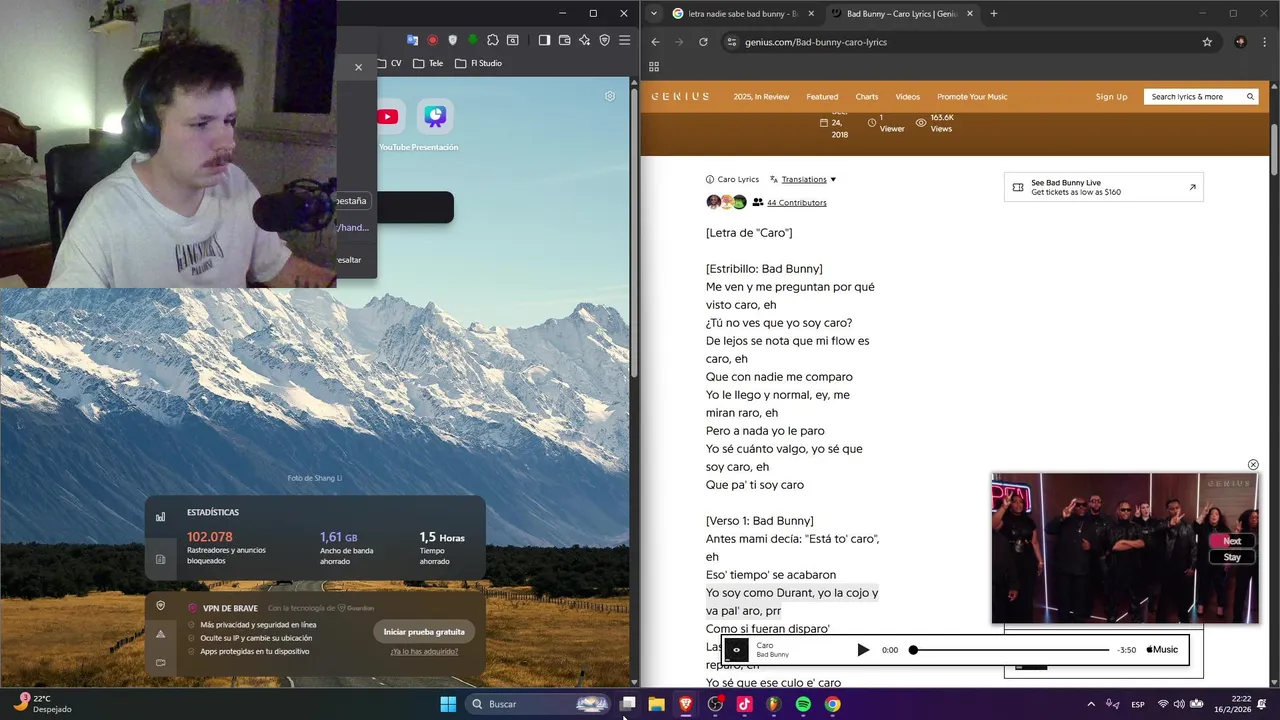Bookmark the Genius page with the star

(1207, 42)
